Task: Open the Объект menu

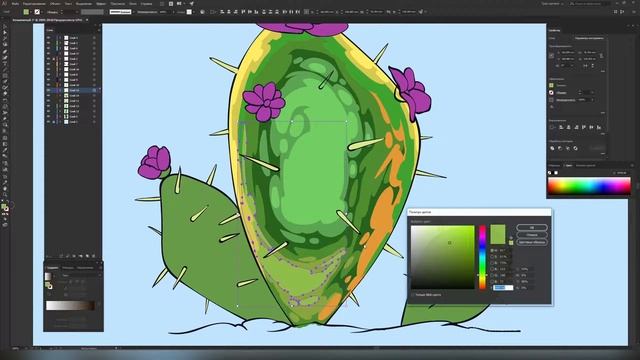Action: coord(55,3)
